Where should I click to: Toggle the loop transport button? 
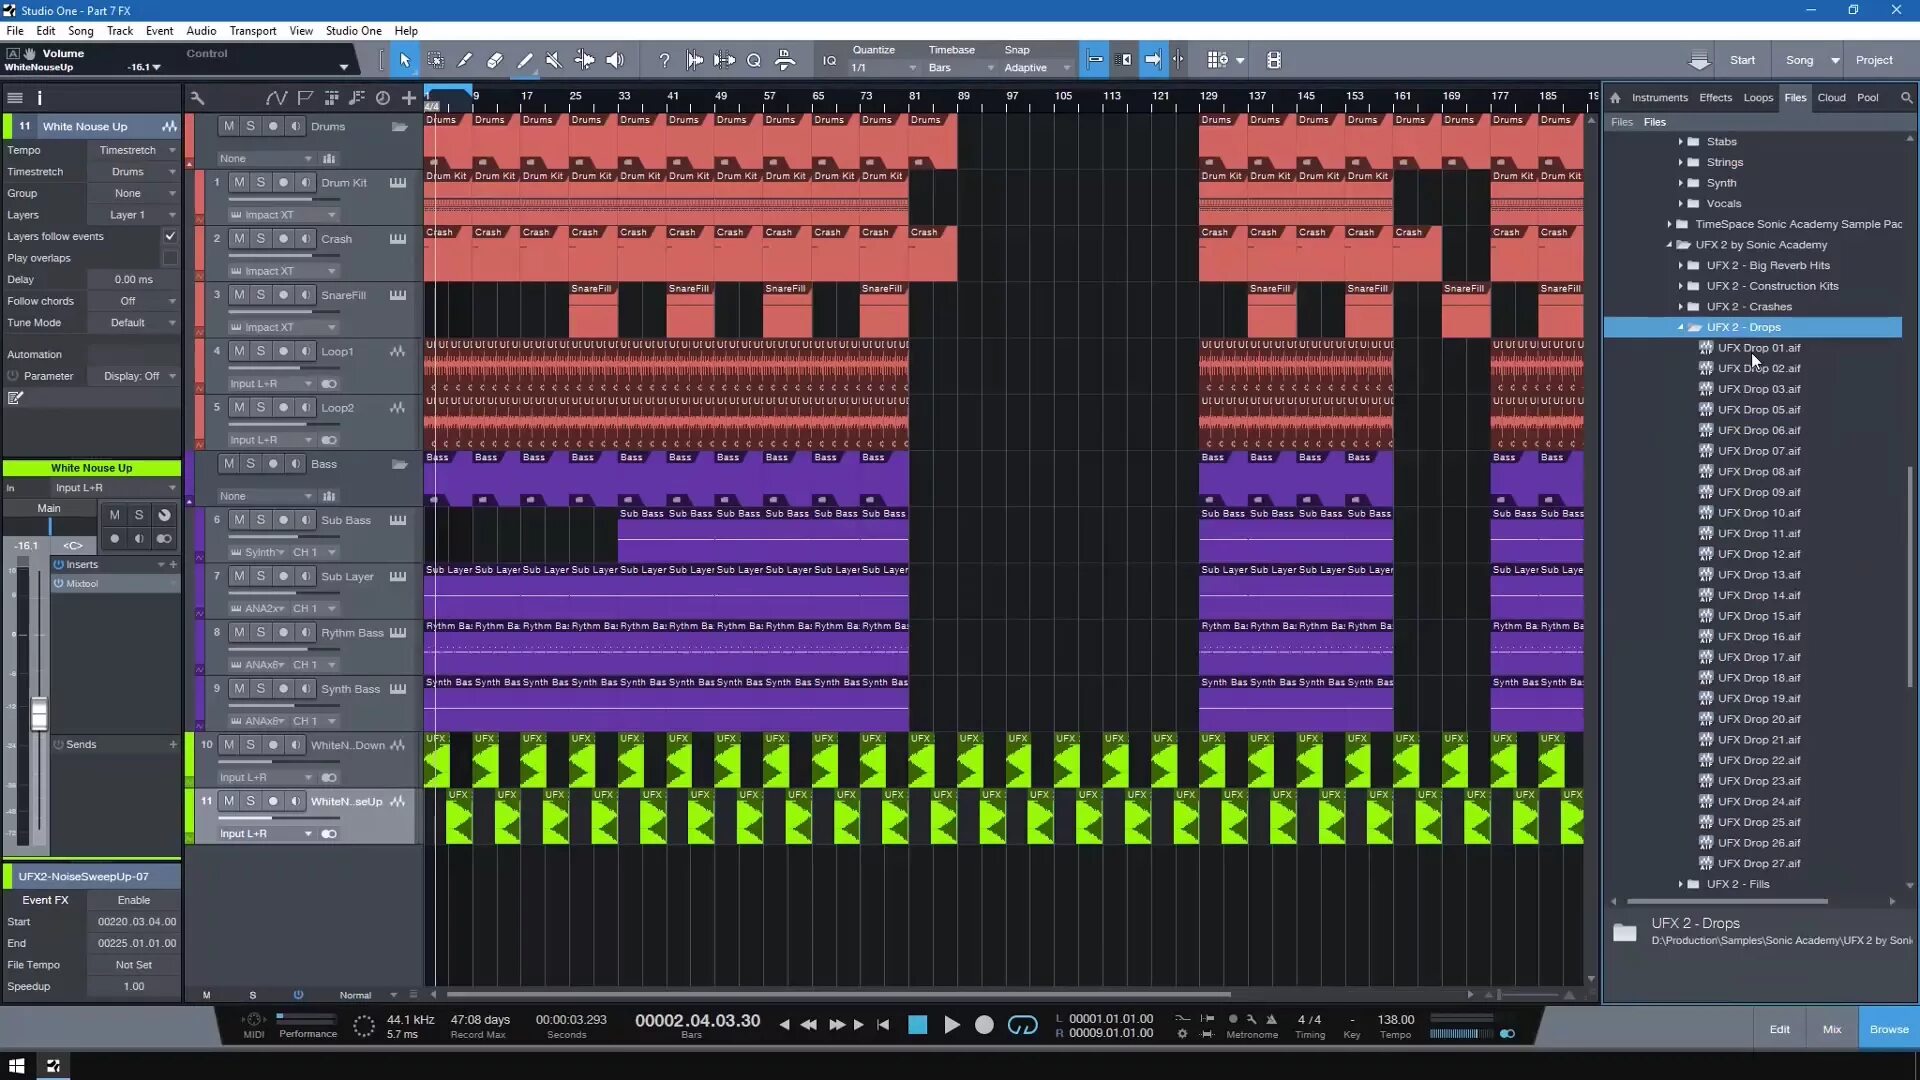[1022, 1025]
